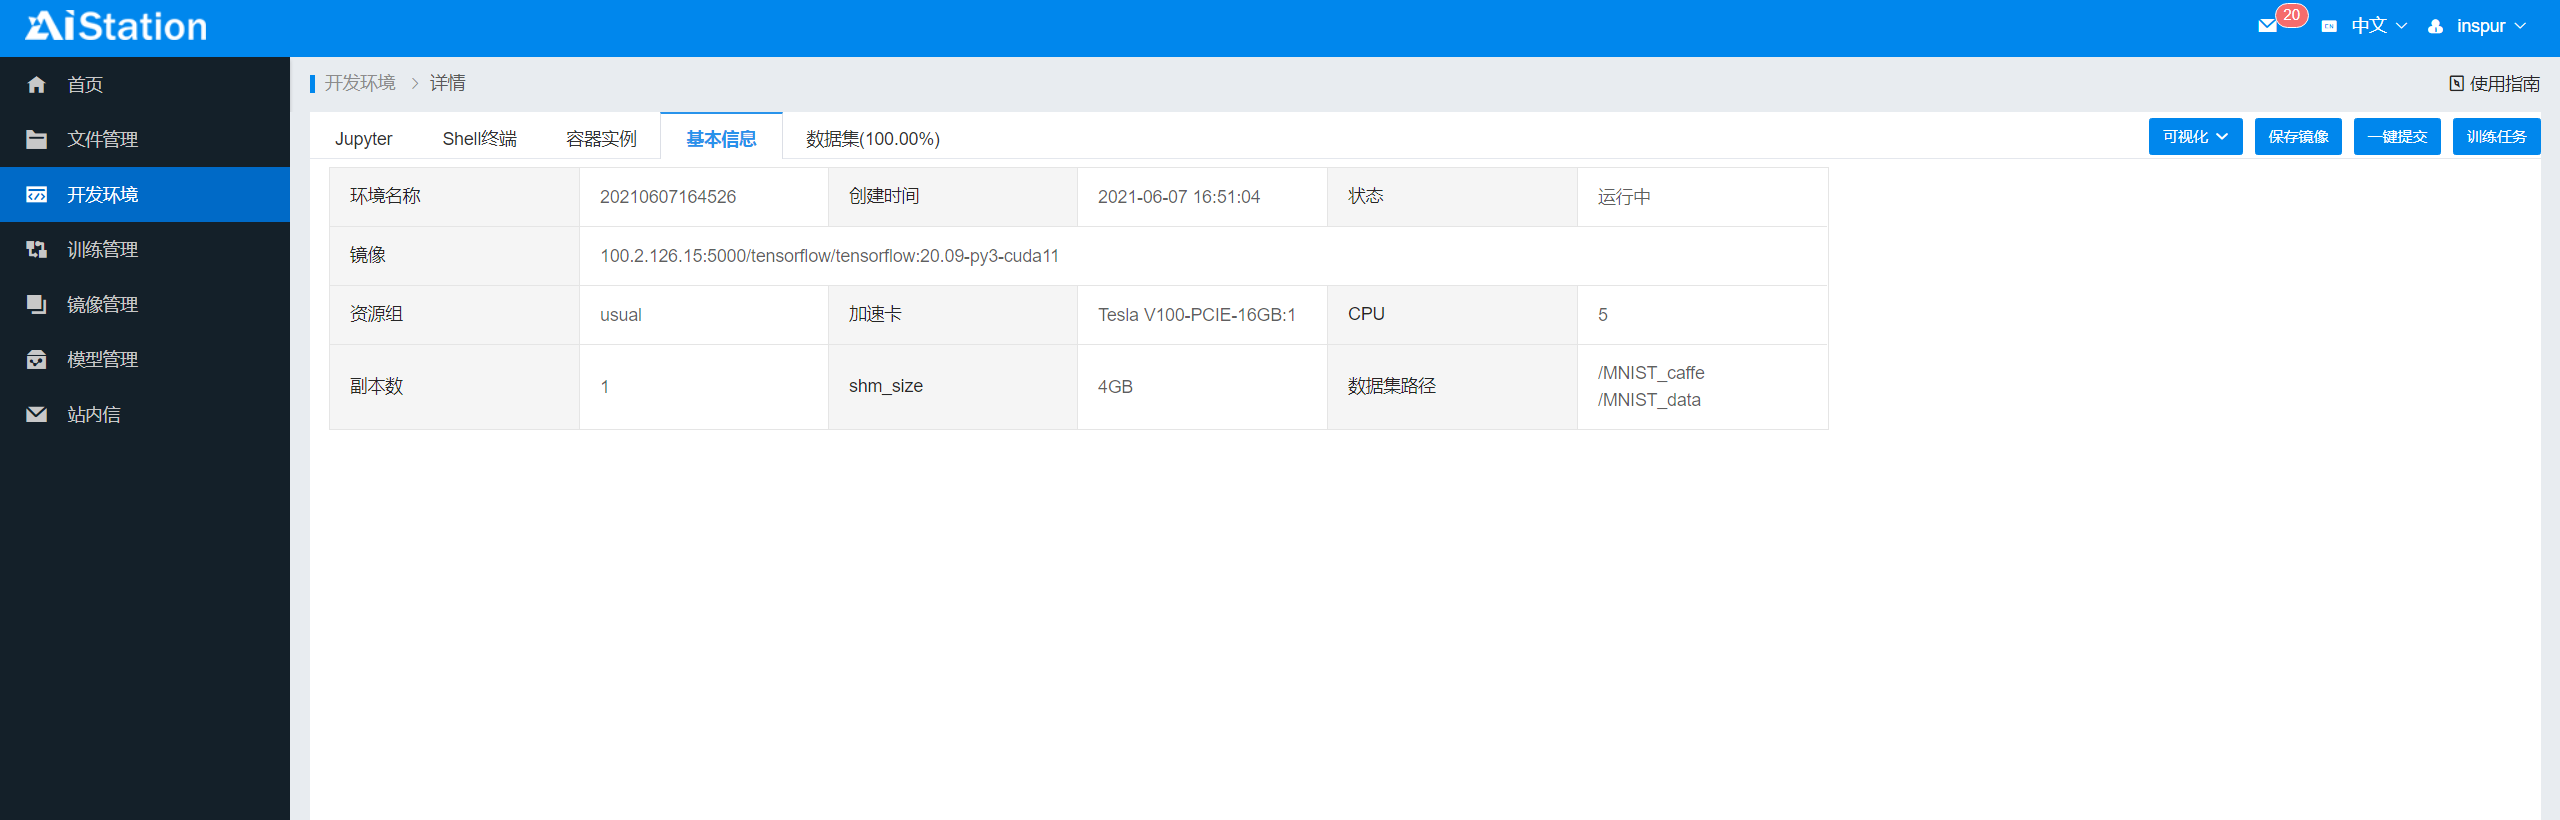Click the 保存镜像 button
This screenshot has height=820, width=2560.
click(x=2297, y=137)
